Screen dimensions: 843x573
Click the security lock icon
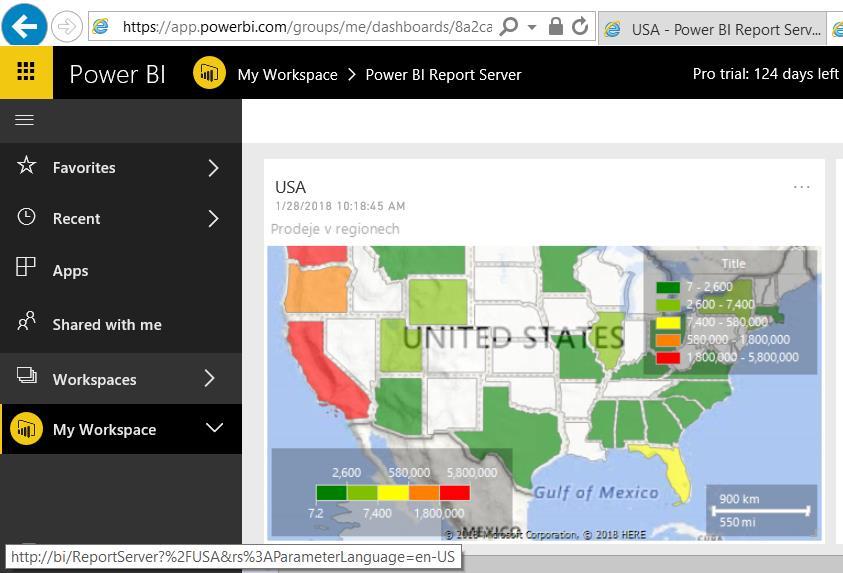[x=555, y=26]
